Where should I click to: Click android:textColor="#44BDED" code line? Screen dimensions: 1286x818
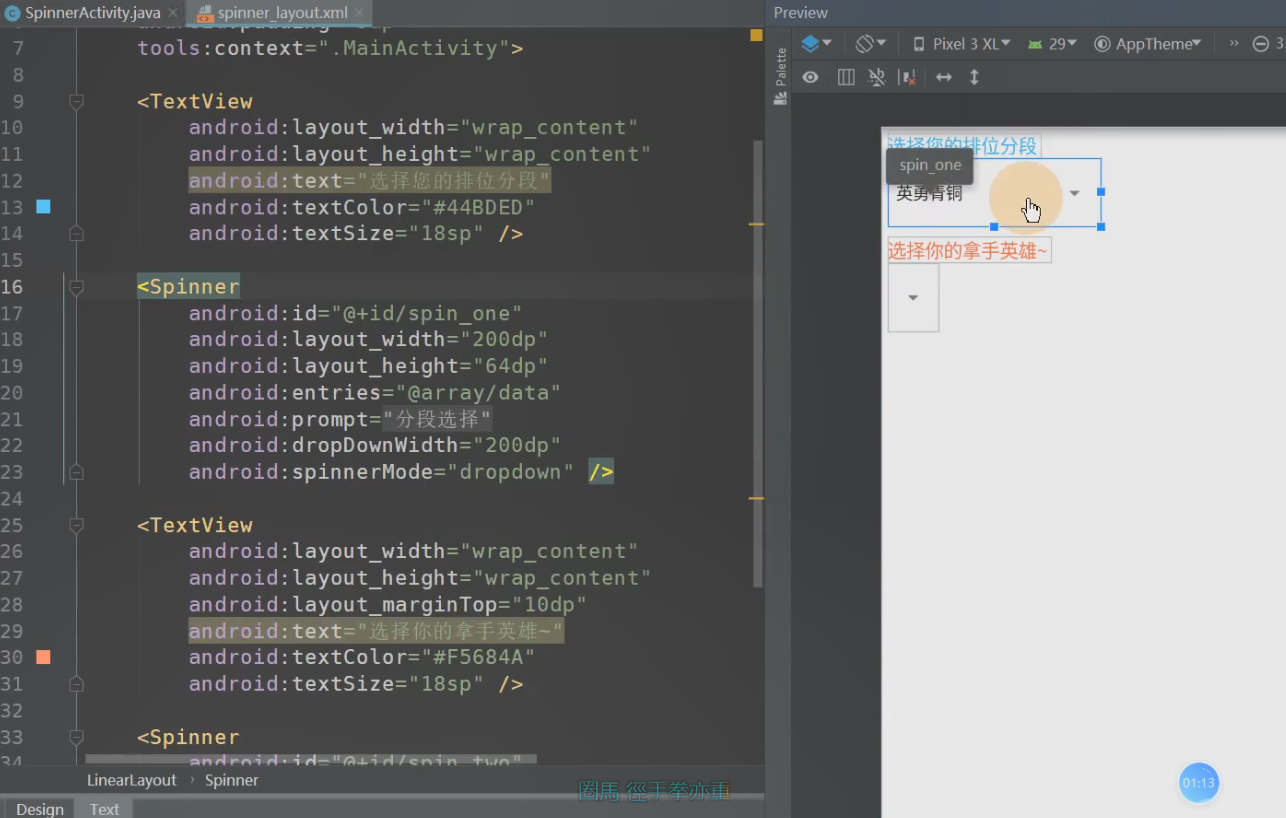[x=362, y=207]
